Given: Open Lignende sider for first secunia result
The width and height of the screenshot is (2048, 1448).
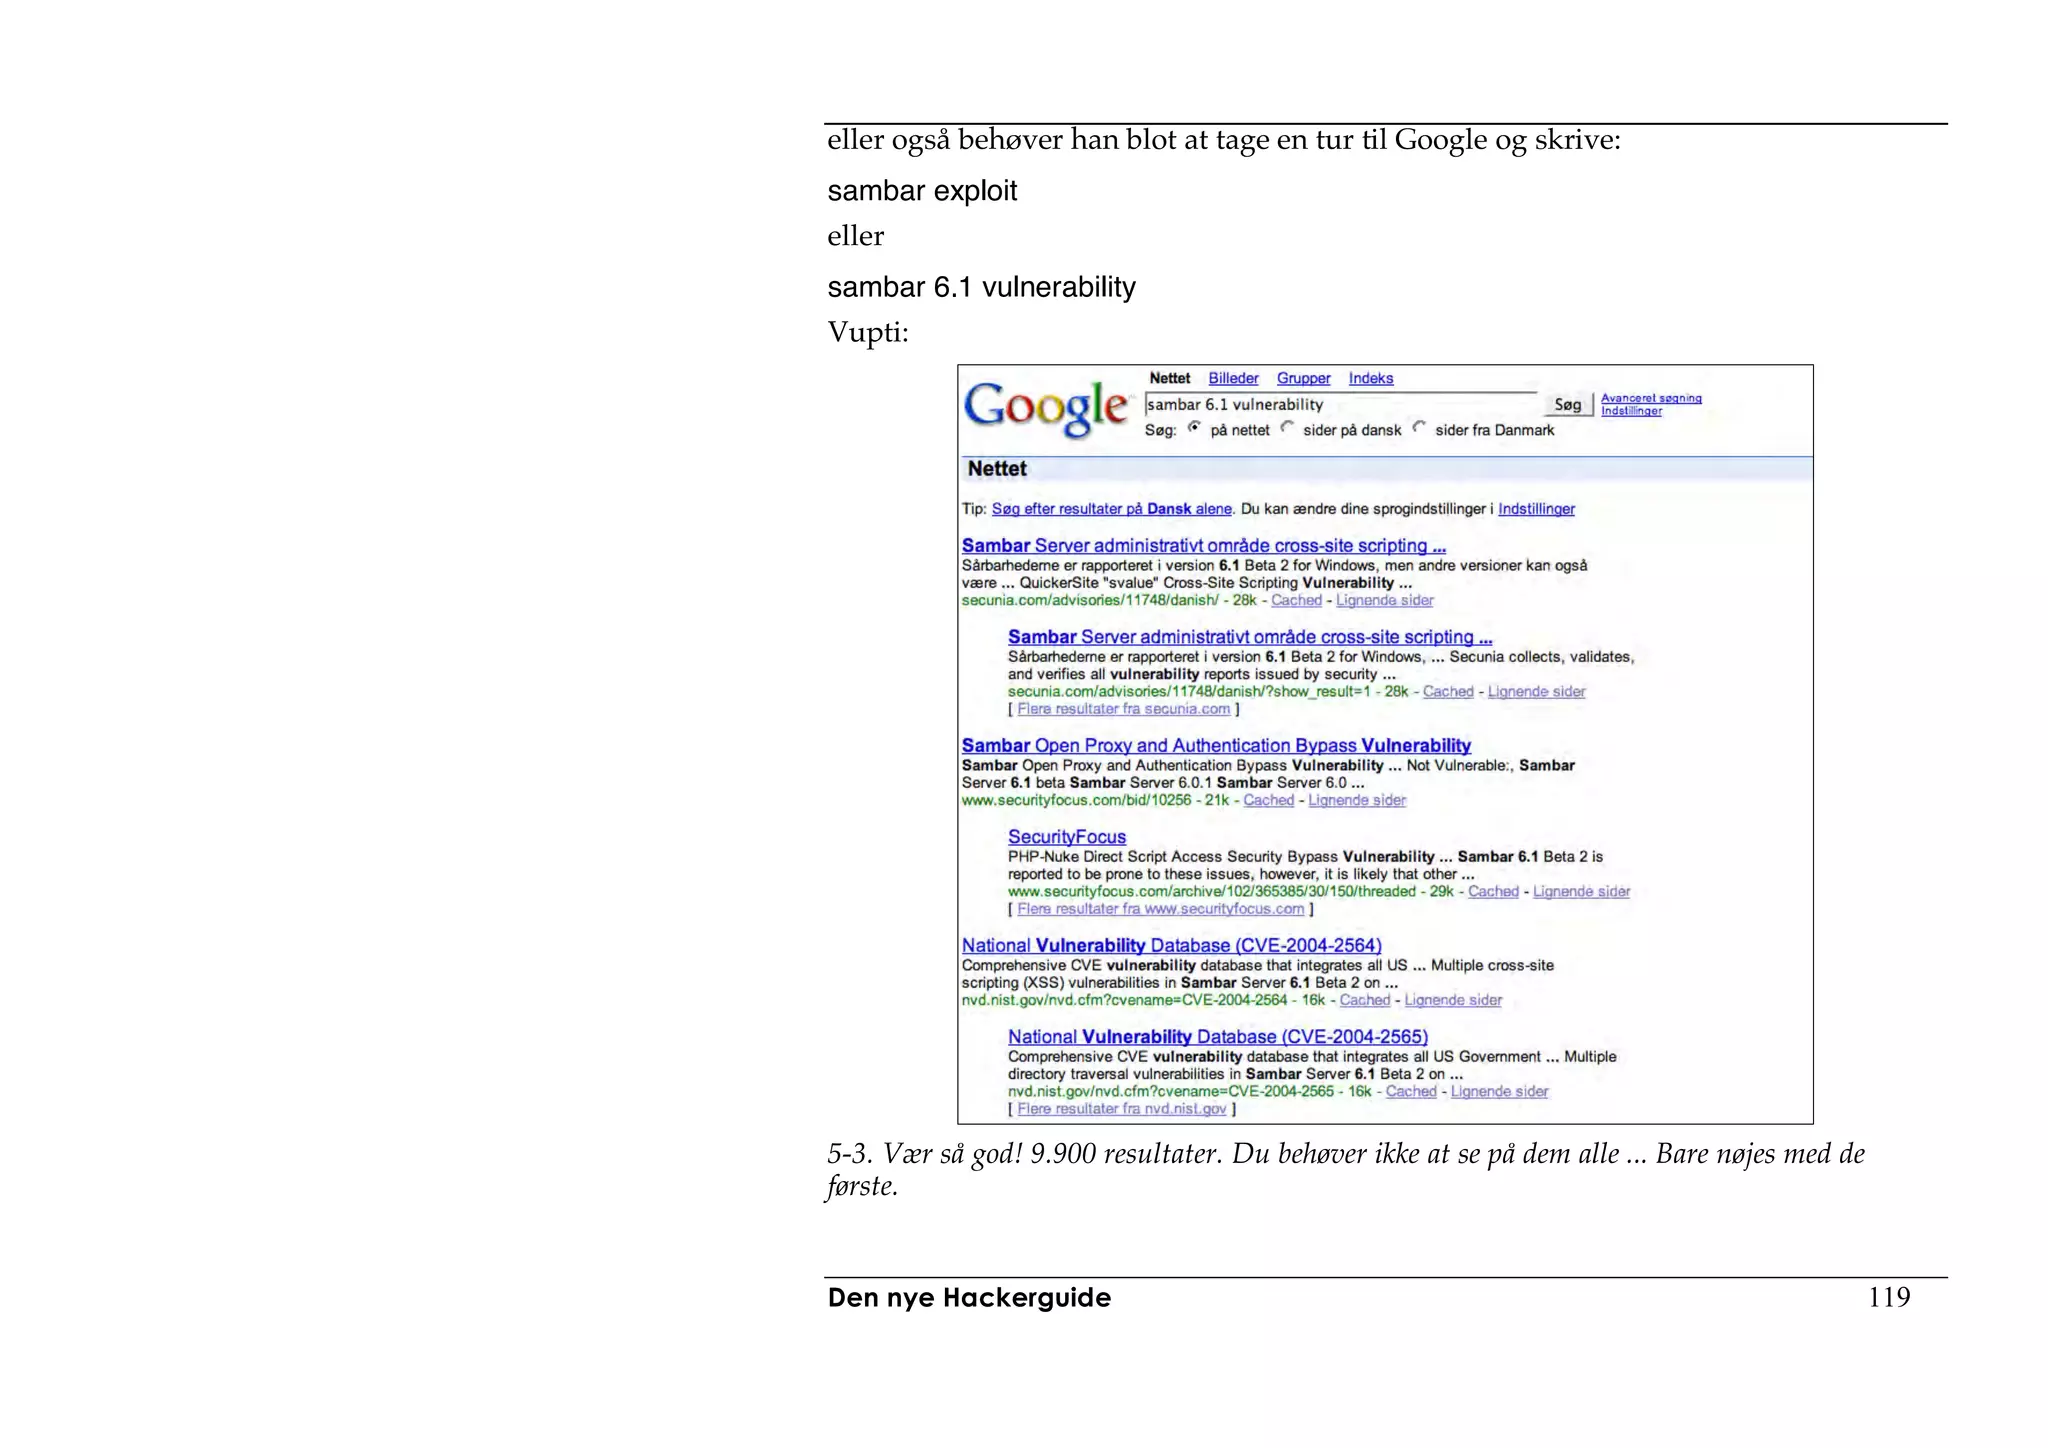Looking at the screenshot, I should pyautogui.click(x=1384, y=600).
